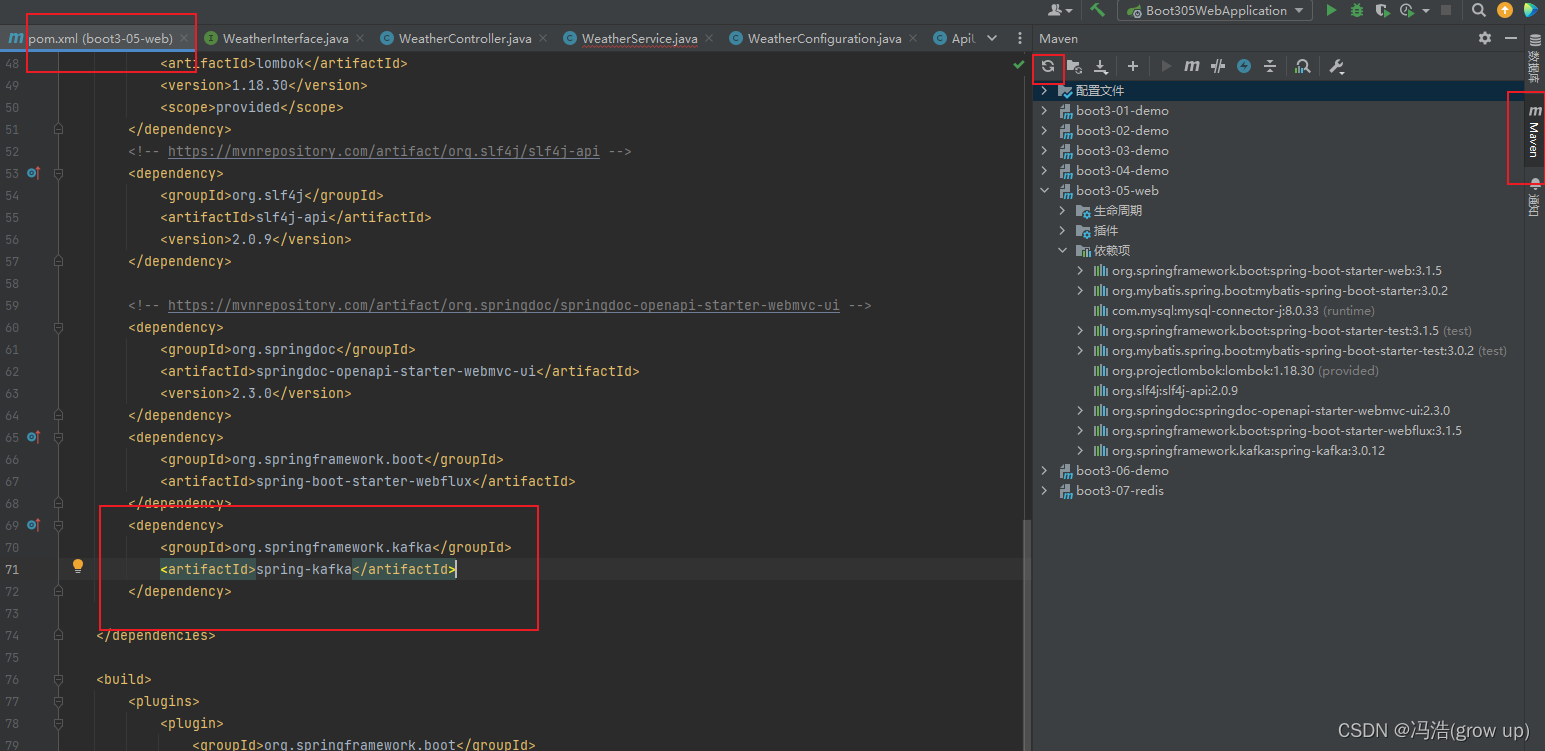Click the orange IDE update arrow
The width and height of the screenshot is (1545, 751).
click(x=1505, y=10)
